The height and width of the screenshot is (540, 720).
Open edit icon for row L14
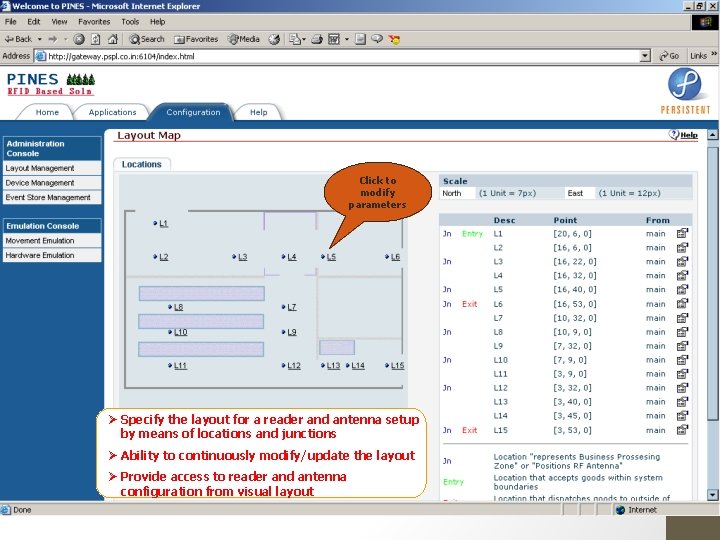point(682,416)
